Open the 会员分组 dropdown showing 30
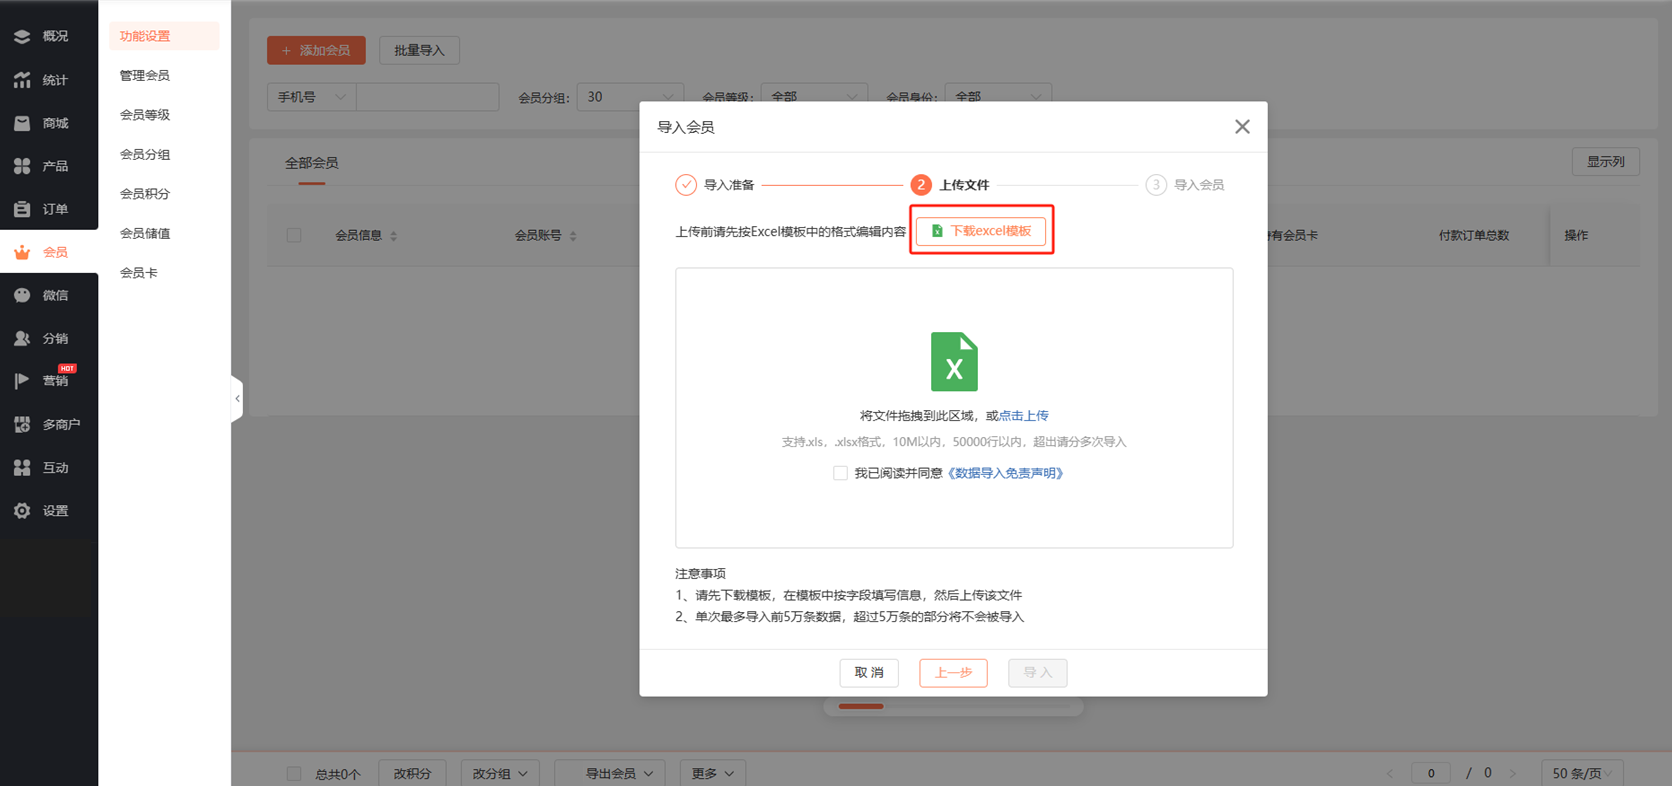This screenshot has width=1672, height=786. click(x=630, y=97)
